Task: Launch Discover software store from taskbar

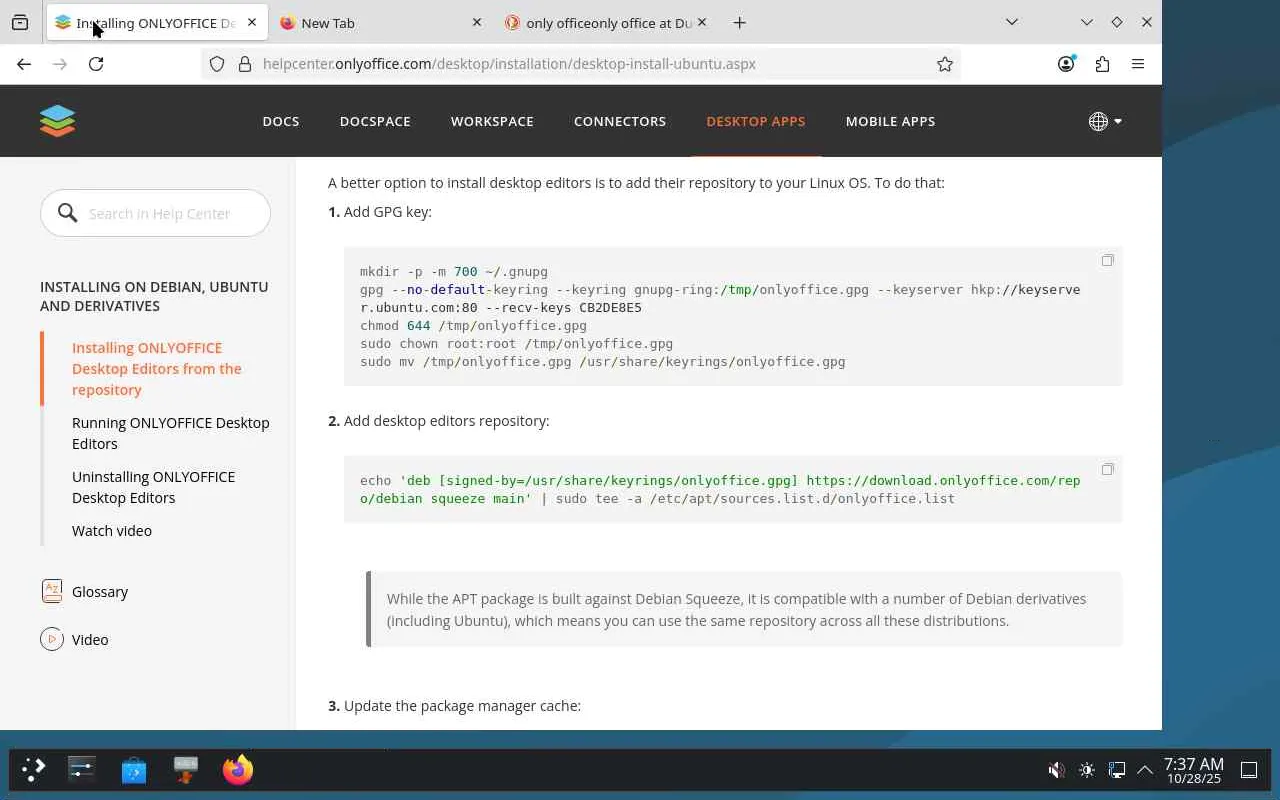Action: [x=134, y=769]
